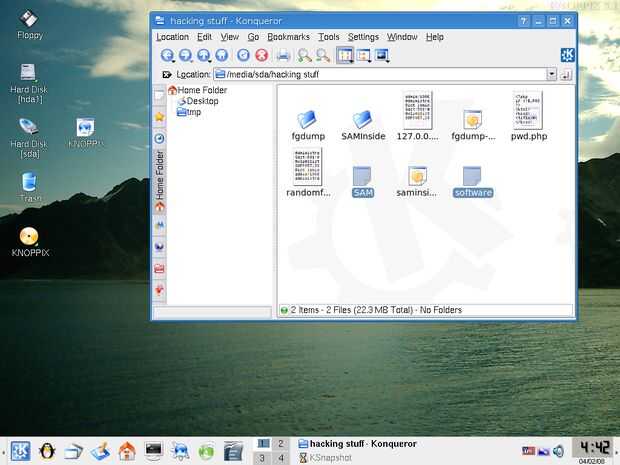
Task: Click the highlighted SAM file
Action: (x=363, y=182)
